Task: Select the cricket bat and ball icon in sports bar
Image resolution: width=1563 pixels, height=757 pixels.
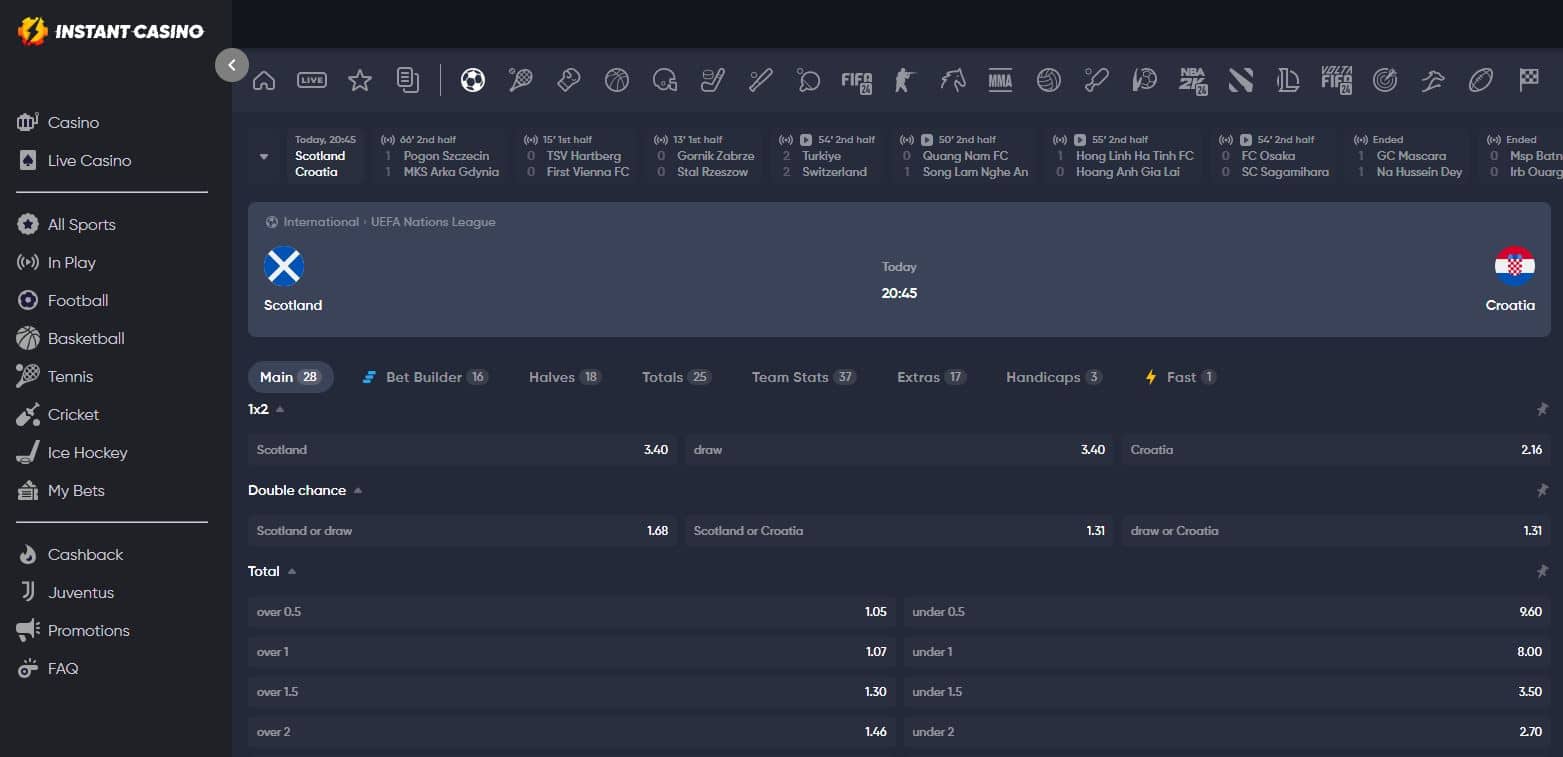Action: pos(1097,80)
